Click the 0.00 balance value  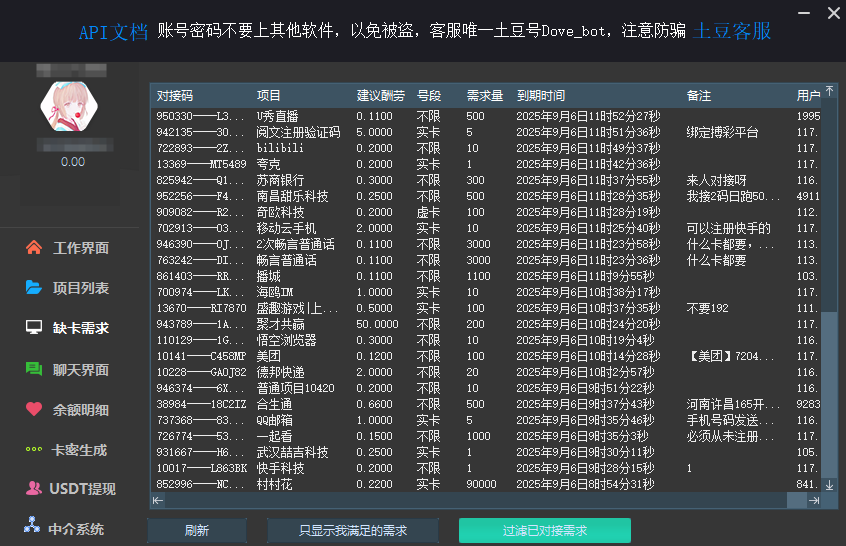73,162
